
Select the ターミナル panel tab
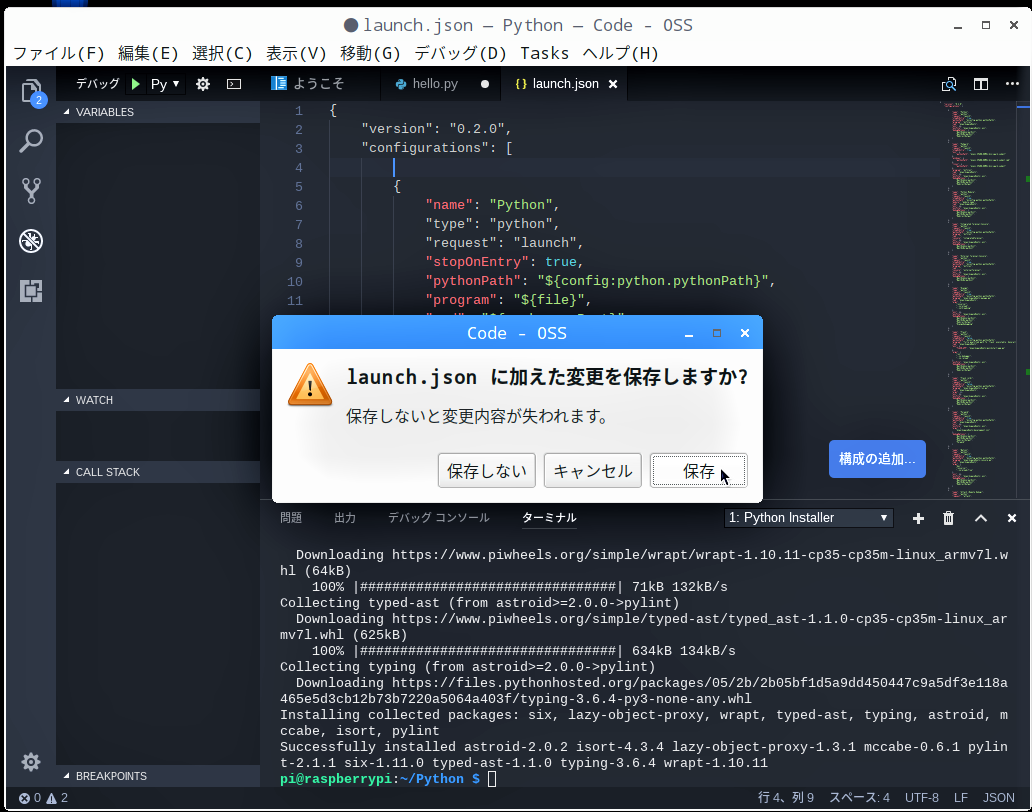[549, 518]
